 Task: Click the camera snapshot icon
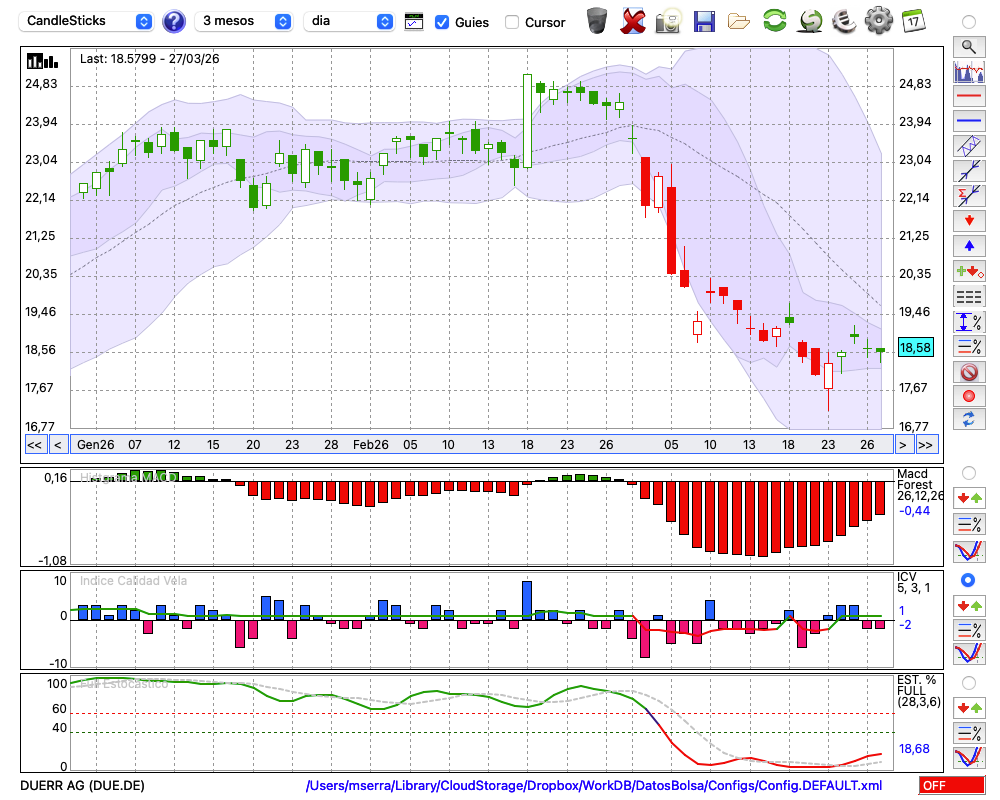[x=668, y=21]
